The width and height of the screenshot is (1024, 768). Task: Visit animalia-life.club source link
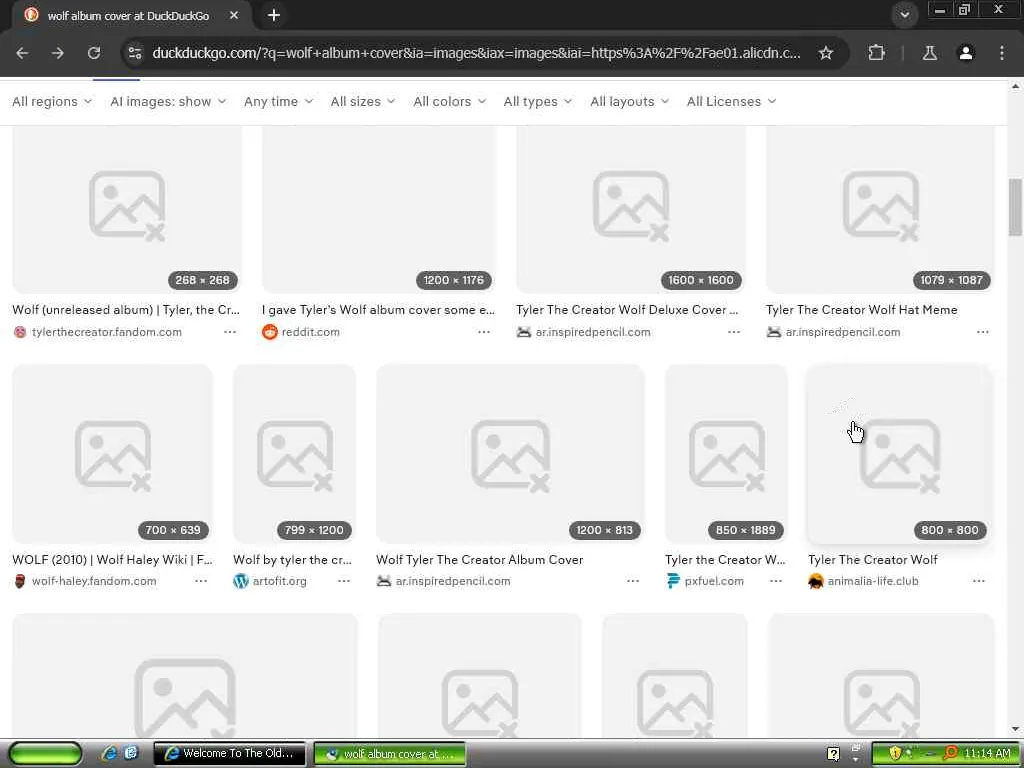click(873, 581)
